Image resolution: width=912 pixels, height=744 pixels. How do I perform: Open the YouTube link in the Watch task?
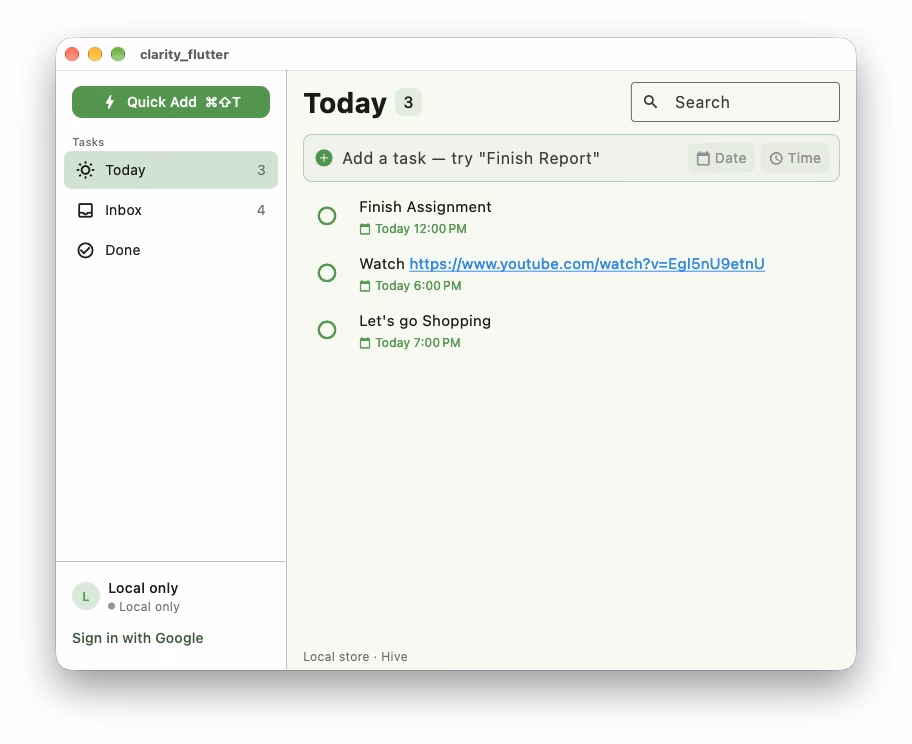tap(587, 264)
